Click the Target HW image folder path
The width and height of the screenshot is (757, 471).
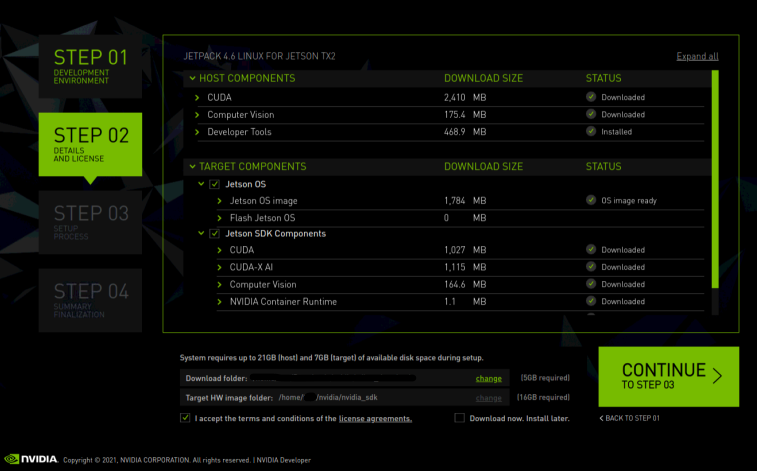click(x=328, y=397)
